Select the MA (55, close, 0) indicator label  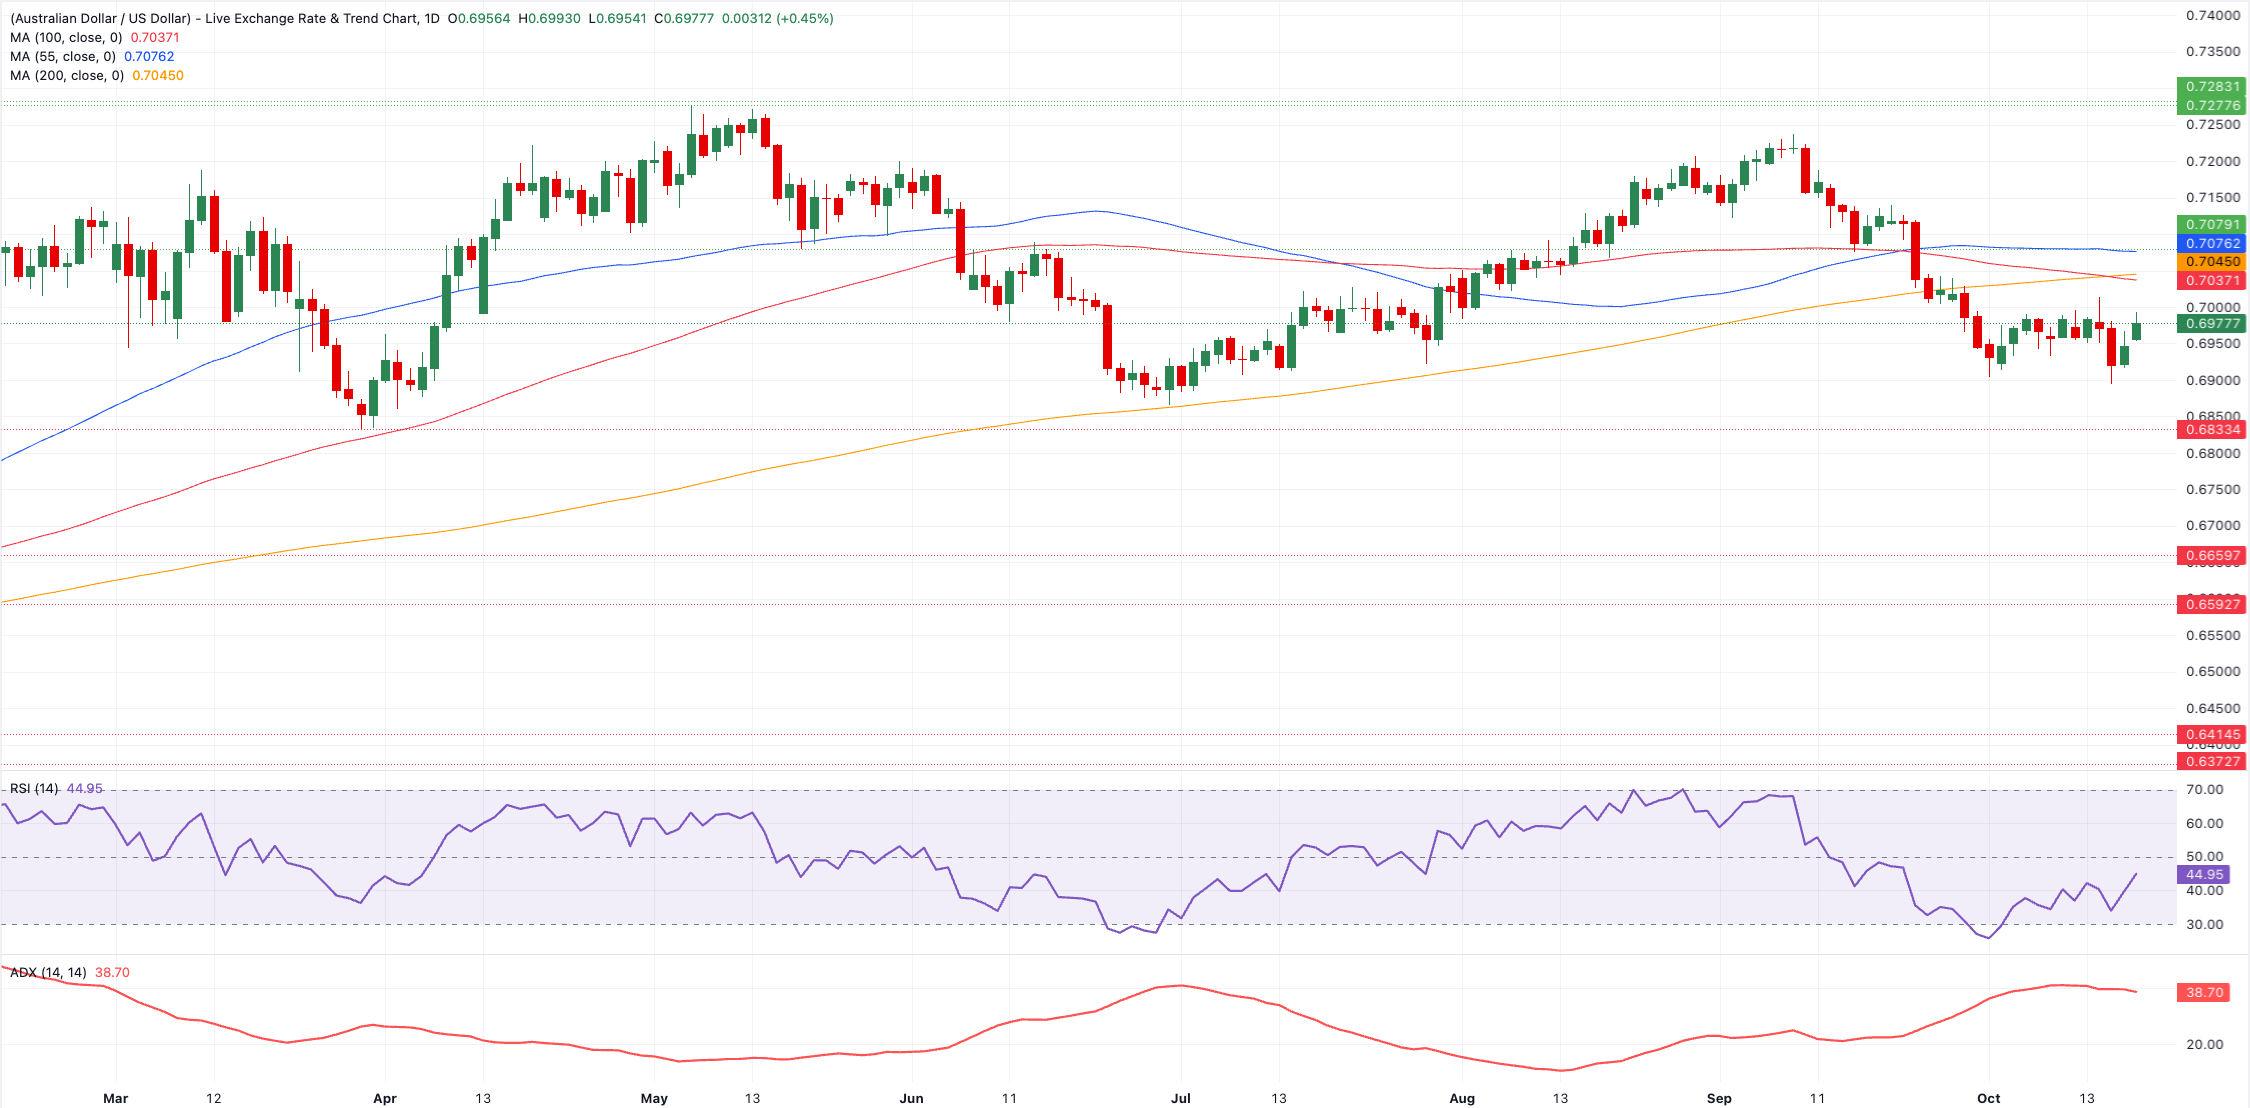[x=63, y=57]
